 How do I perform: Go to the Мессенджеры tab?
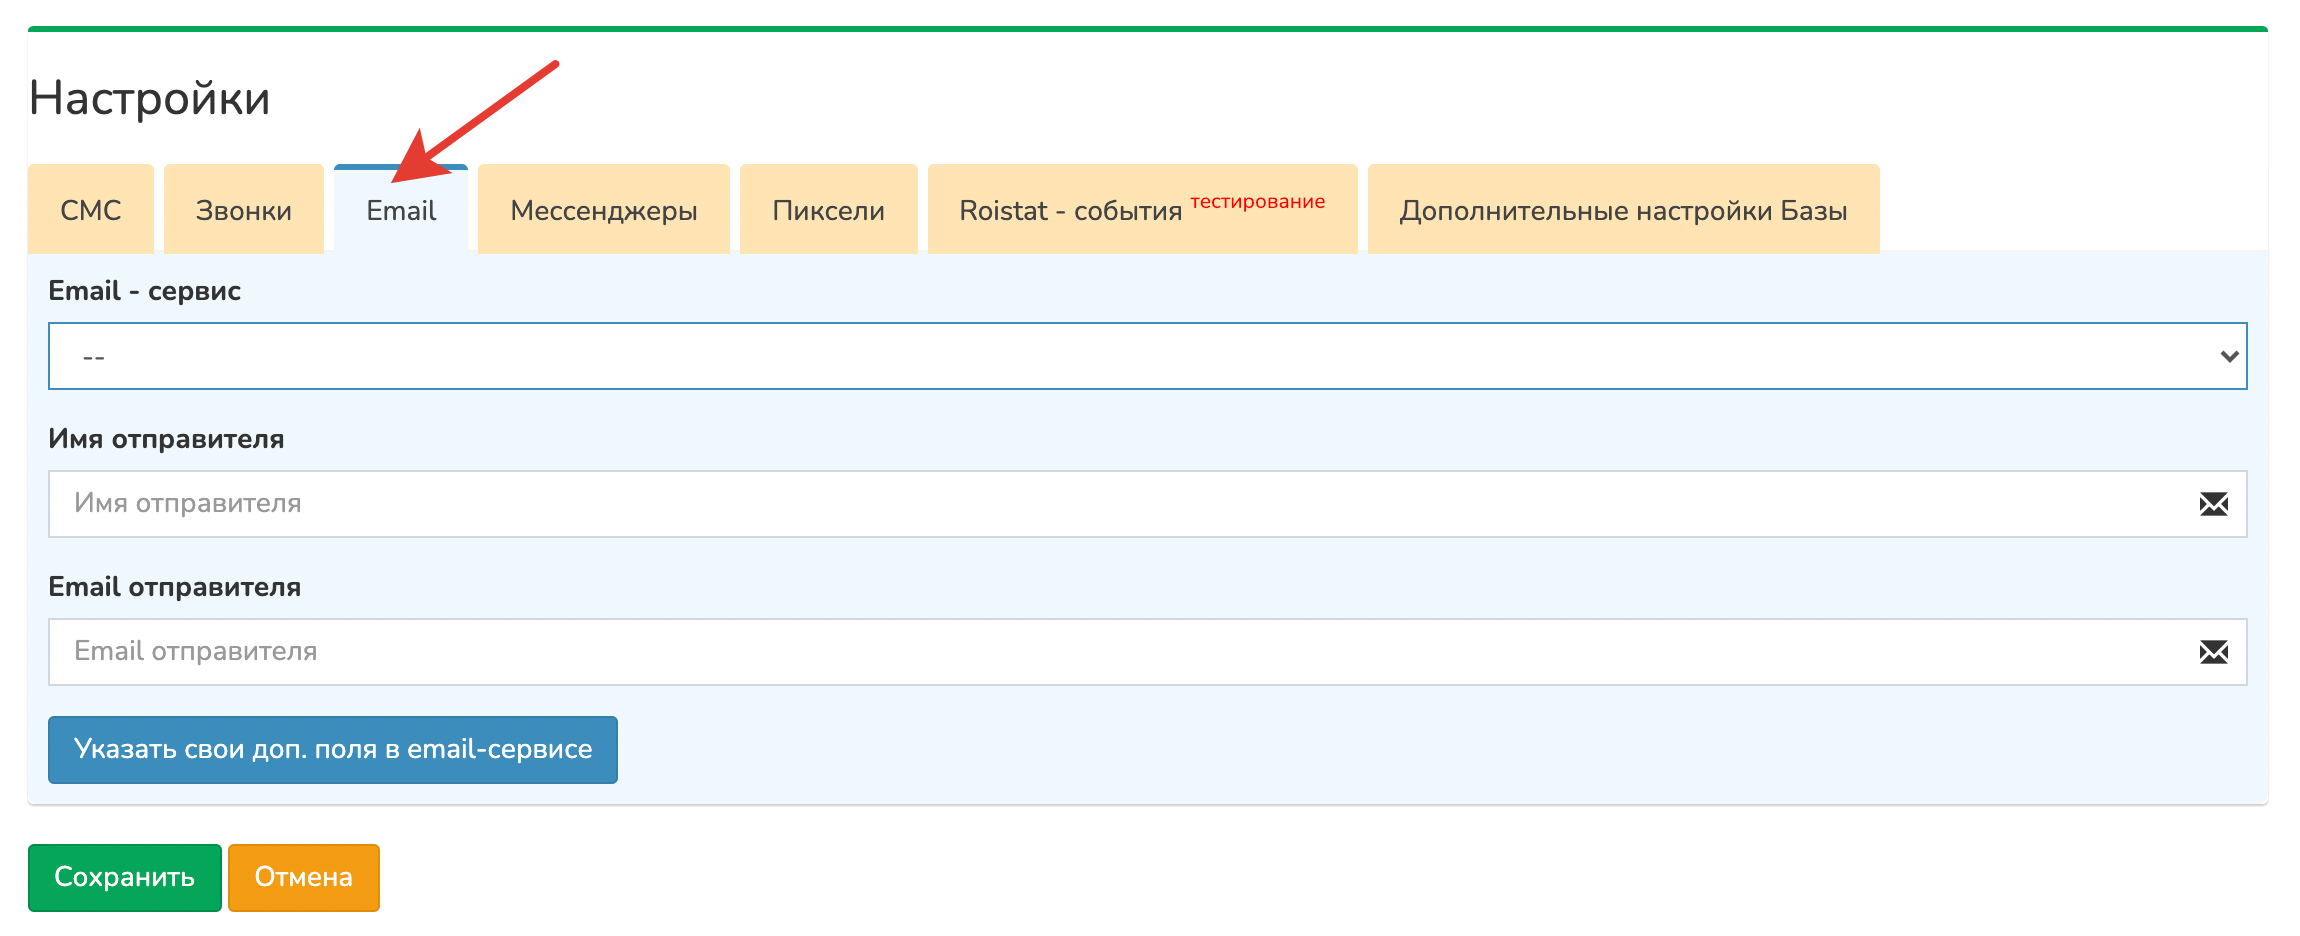tap(604, 209)
